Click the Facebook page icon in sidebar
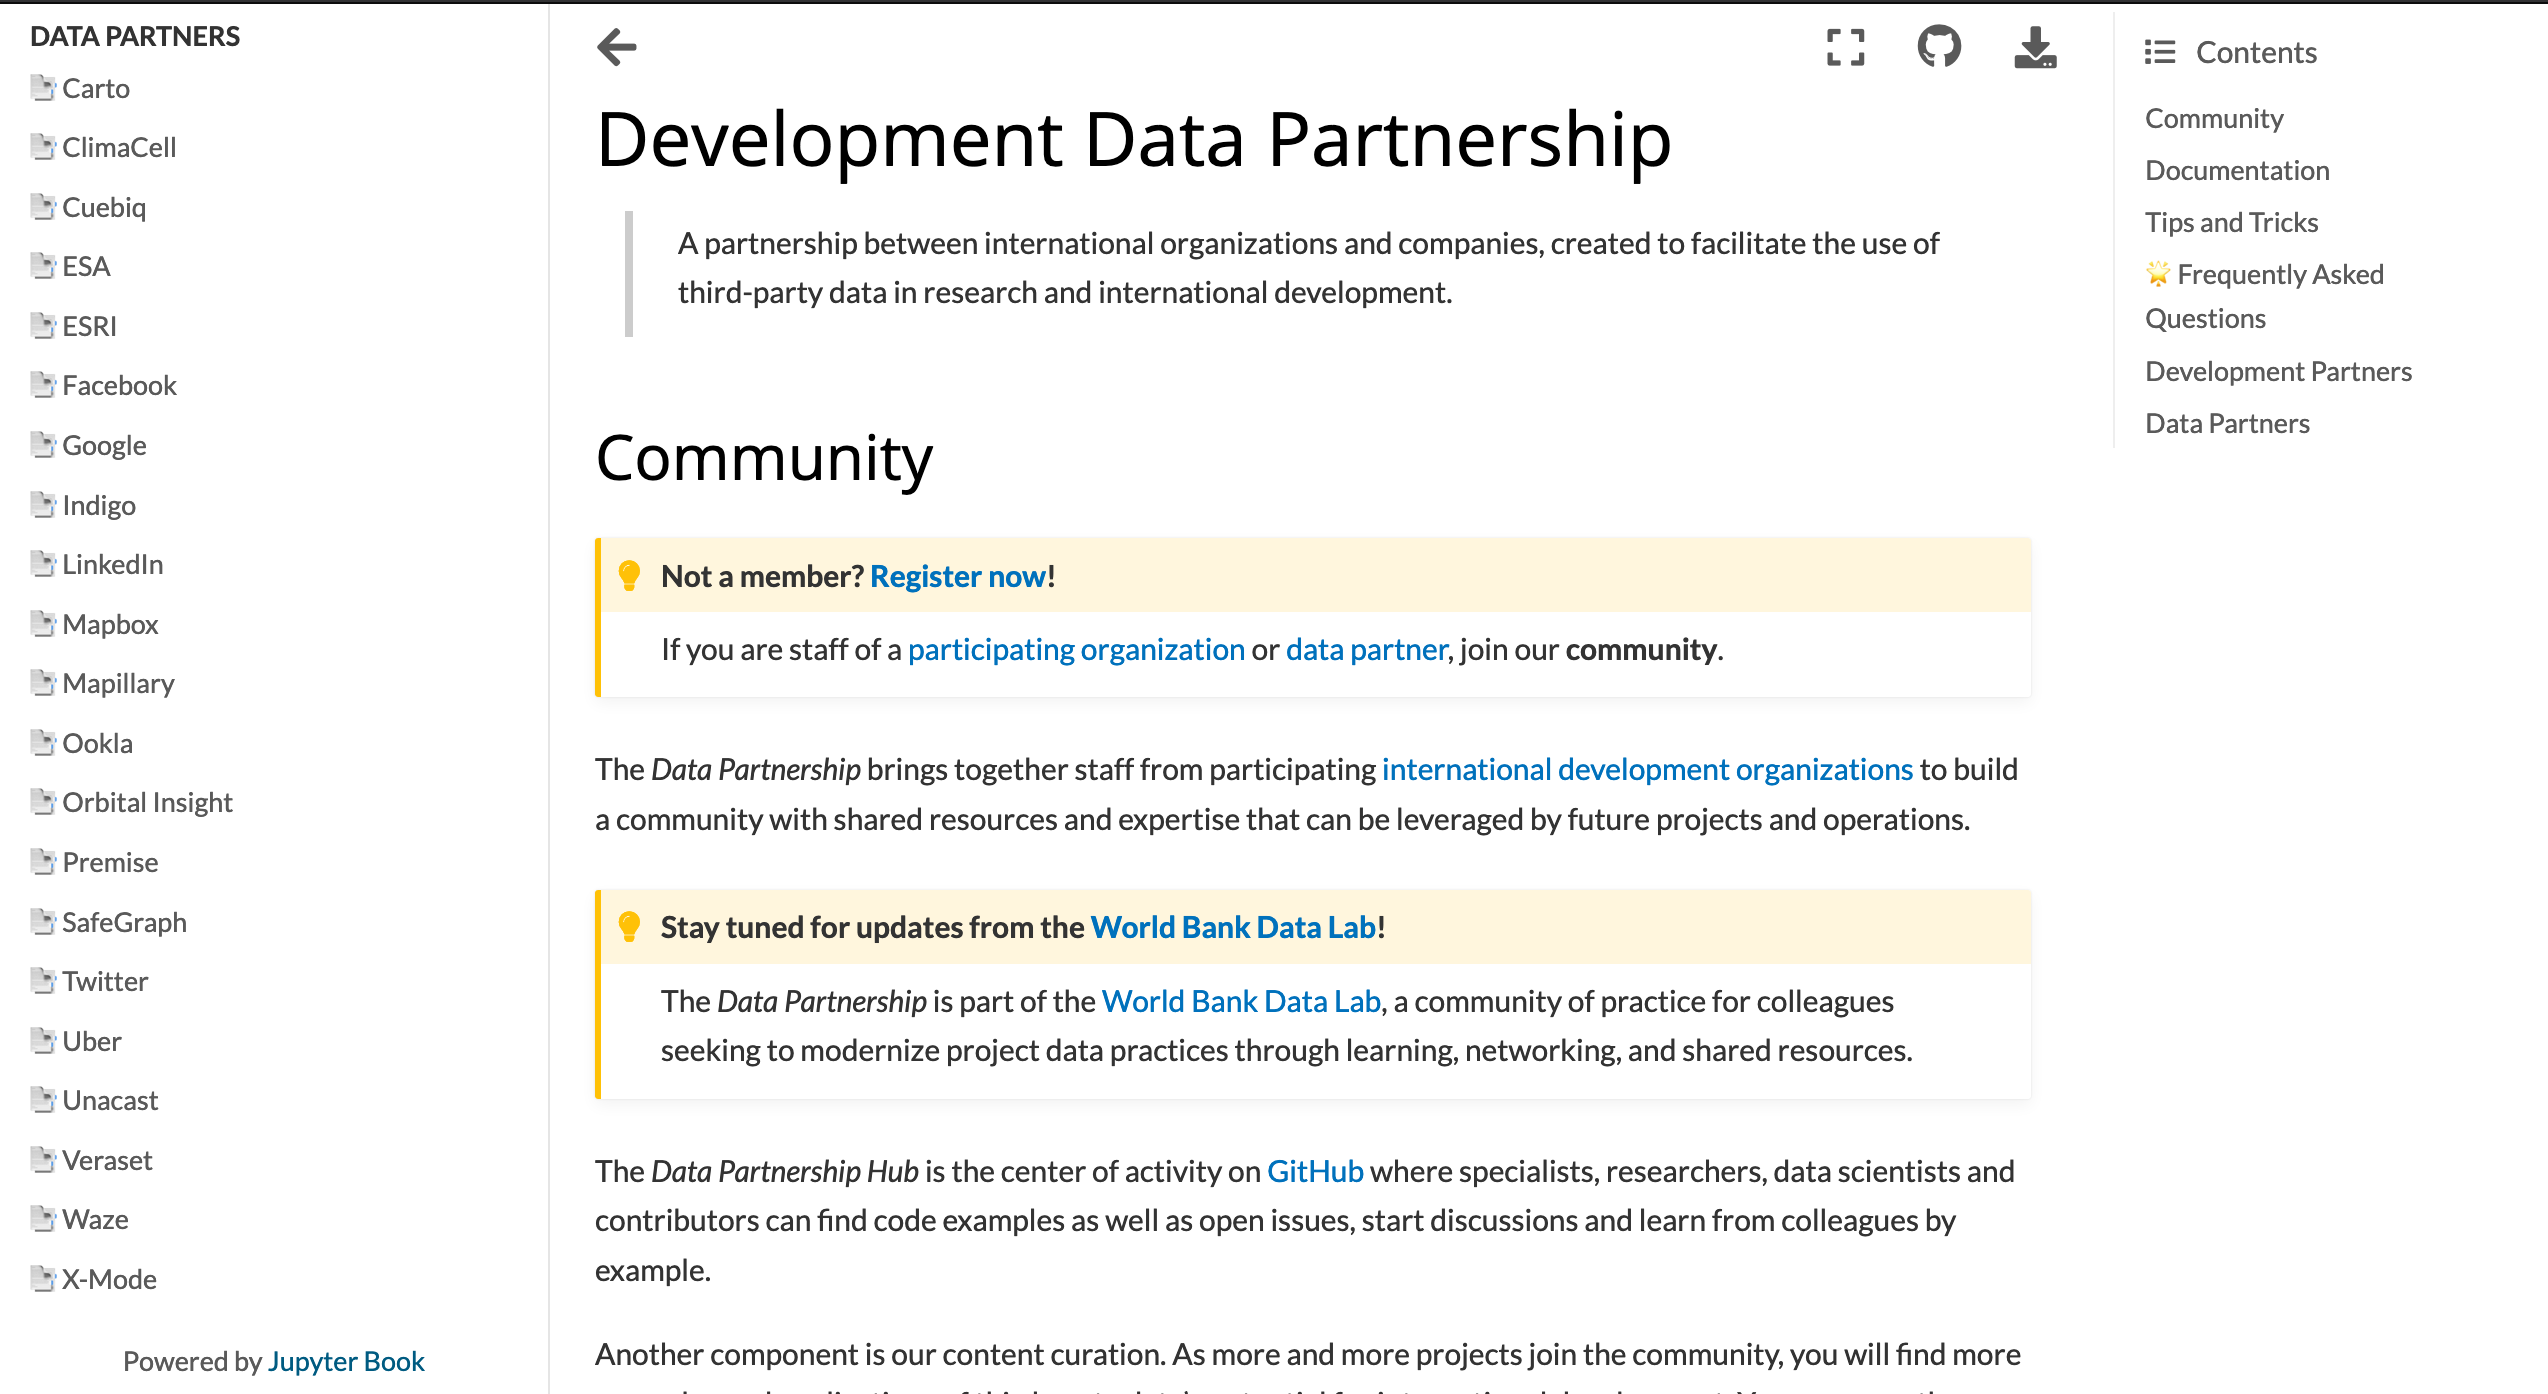 (x=43, y=385)
